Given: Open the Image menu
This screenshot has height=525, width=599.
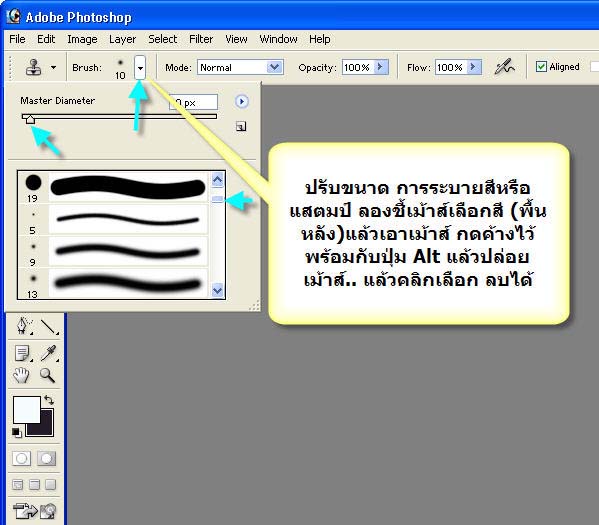Looking at the screenshot, I should click(x=82, y=39).
